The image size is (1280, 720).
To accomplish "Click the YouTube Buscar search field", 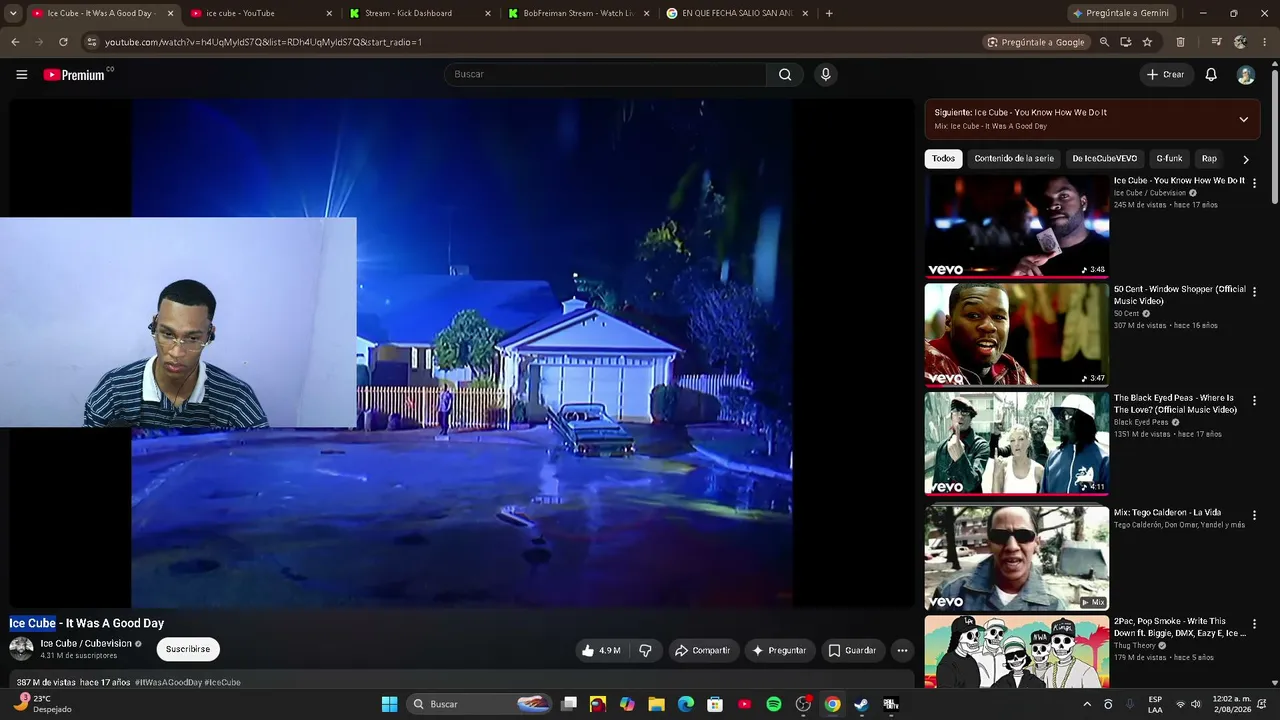I will click(x=605, y=75).
